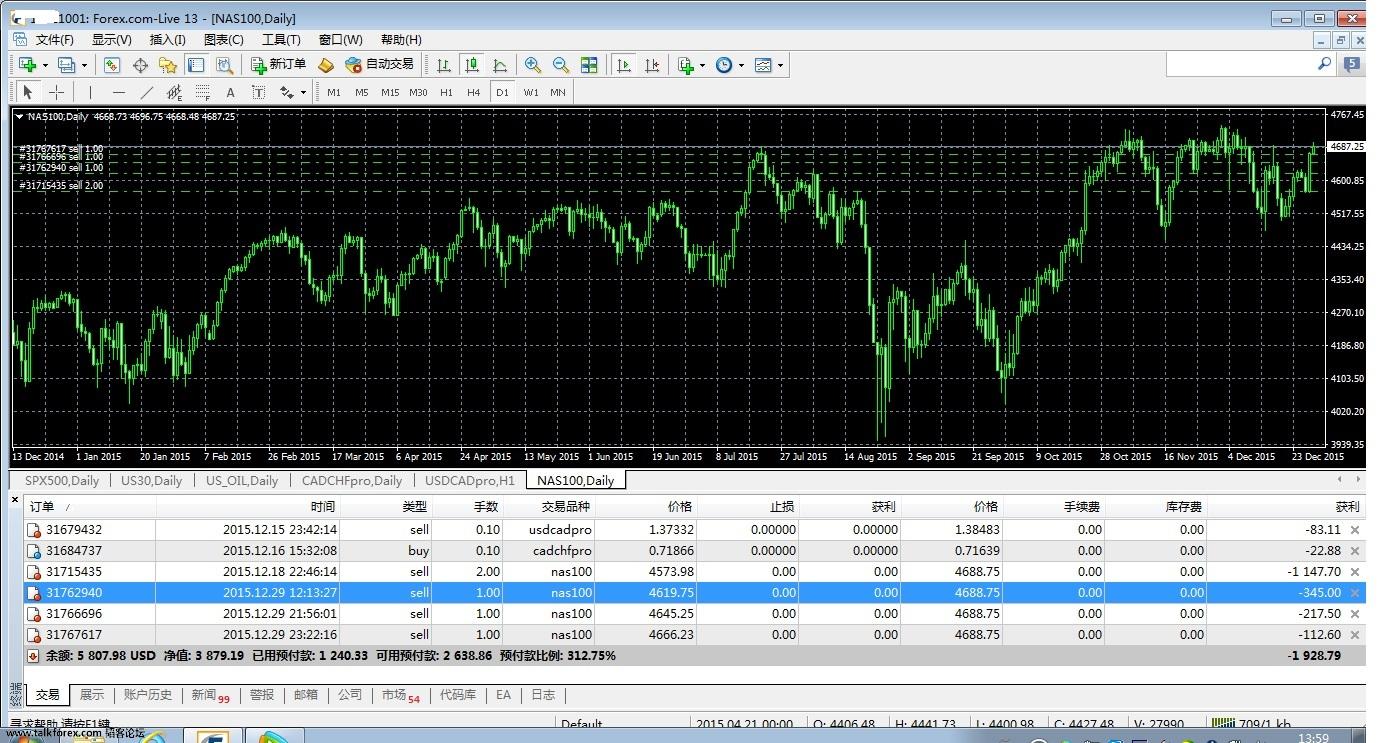
Task: Expand the periods dropdown arrow
Action: [741, 66]
